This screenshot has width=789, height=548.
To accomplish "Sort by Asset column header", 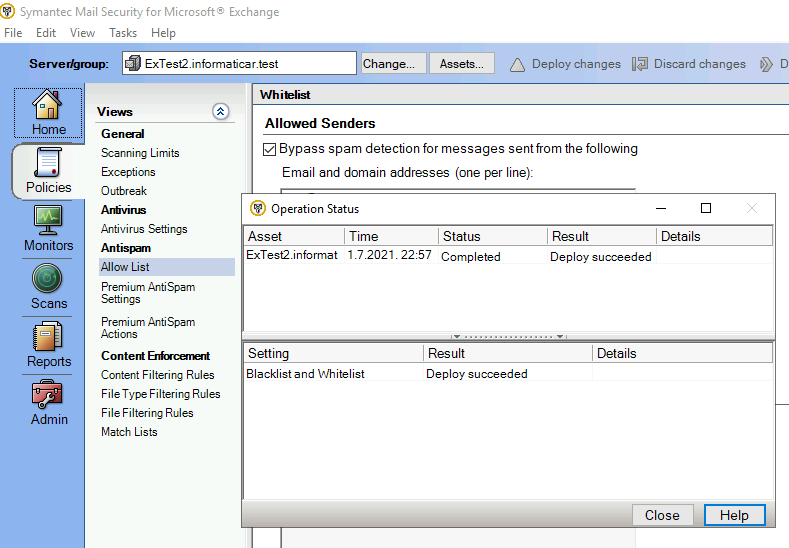I will 294,236.
